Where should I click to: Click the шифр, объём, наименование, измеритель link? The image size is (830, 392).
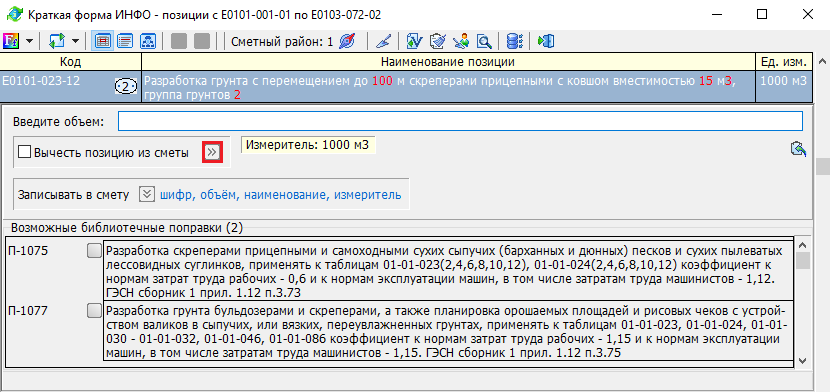click(x=280, y=195)
